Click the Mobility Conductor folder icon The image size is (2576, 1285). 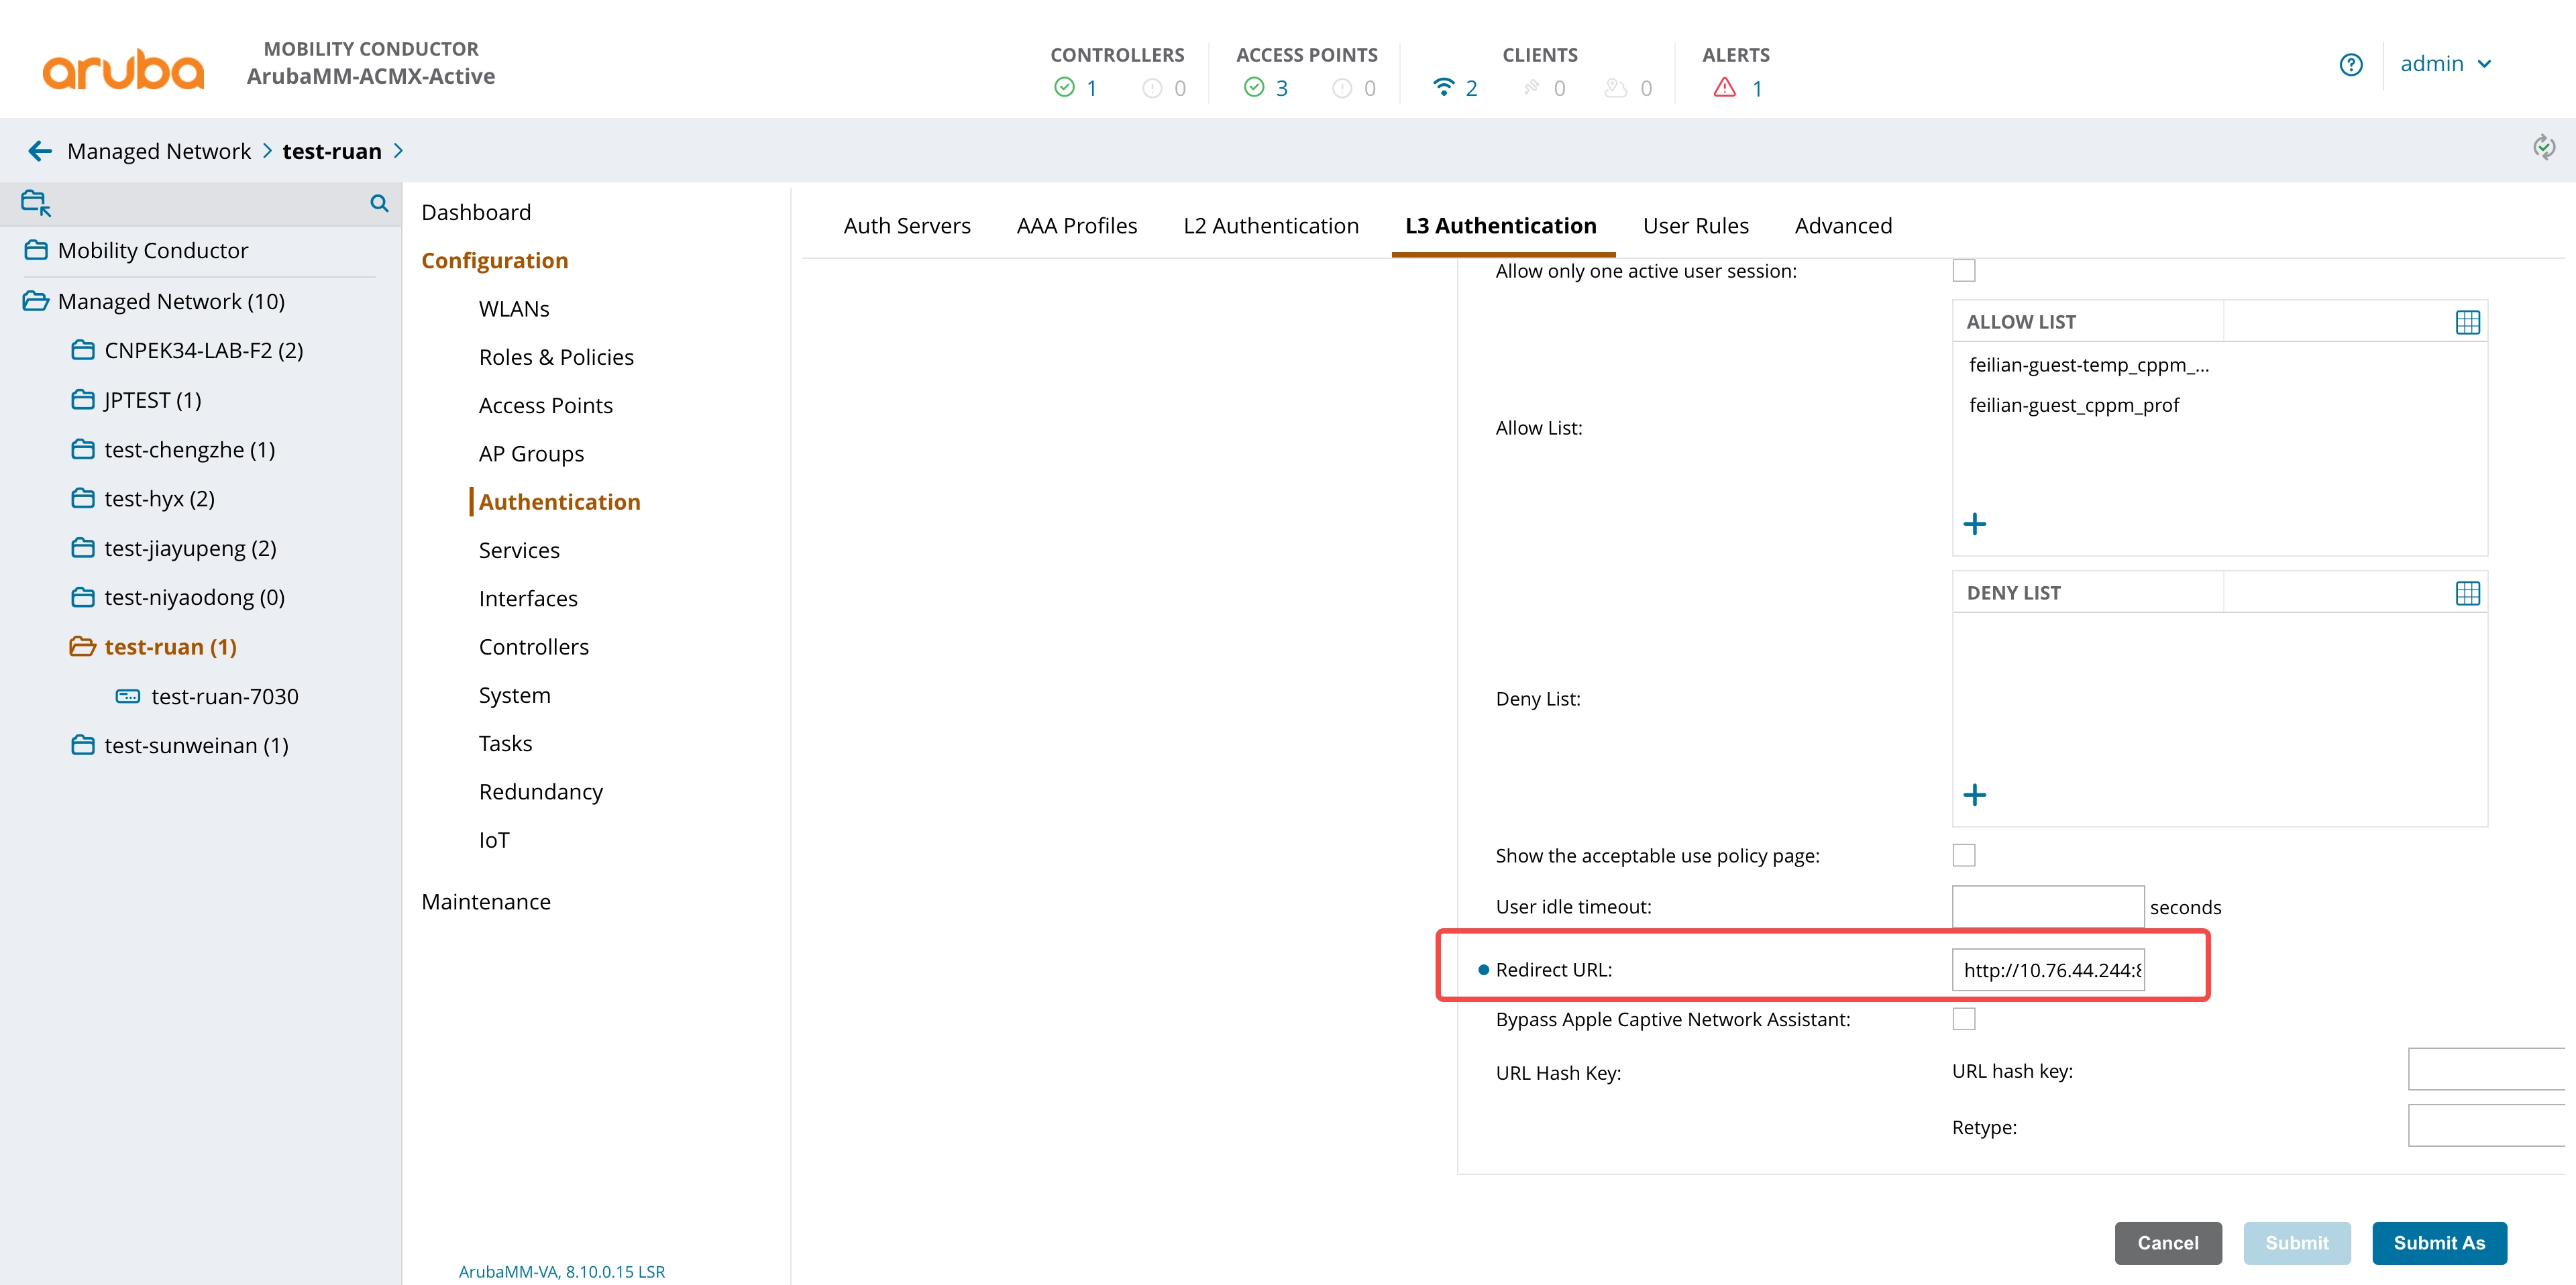click(36, 250)
